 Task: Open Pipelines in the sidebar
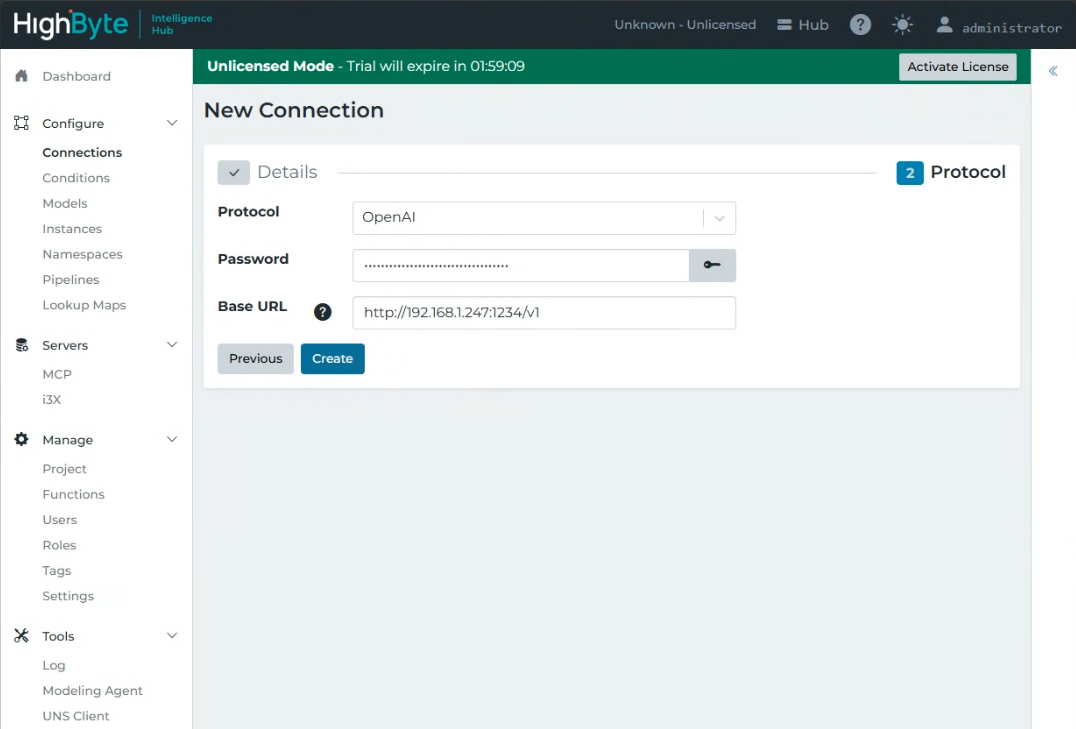click(x=71, y=279)
